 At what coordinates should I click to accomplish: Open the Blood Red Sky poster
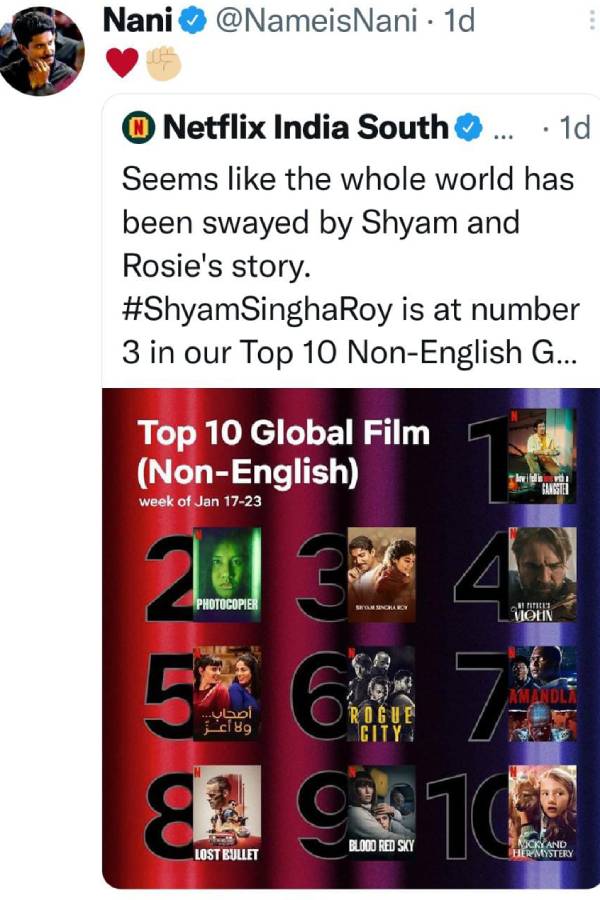pos(382,812)
